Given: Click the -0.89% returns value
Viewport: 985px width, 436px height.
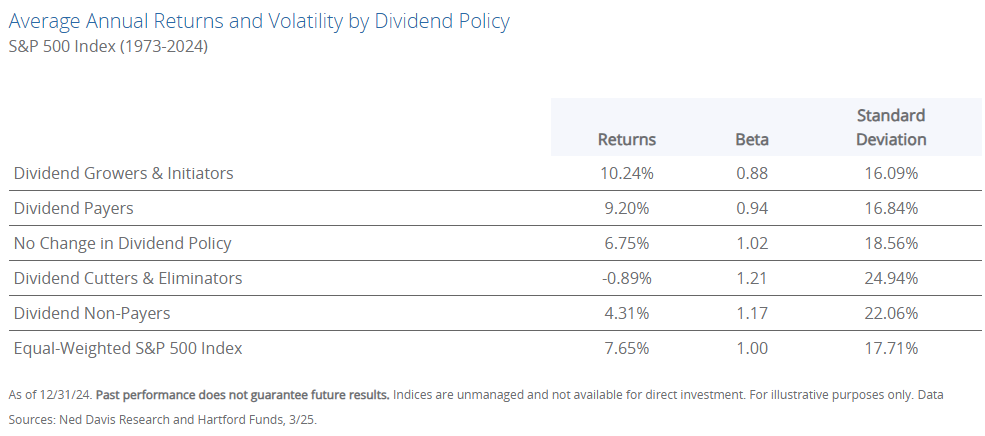Looking at the screenshot, I should 626,278.
